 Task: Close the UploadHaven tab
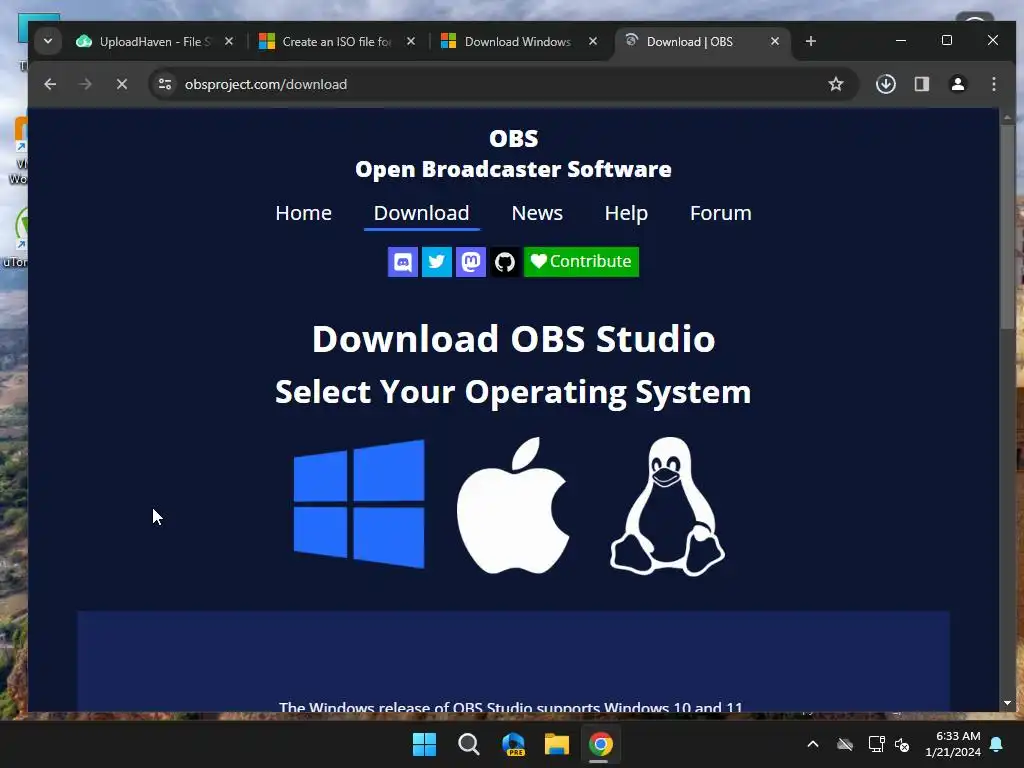click(229, 41)
